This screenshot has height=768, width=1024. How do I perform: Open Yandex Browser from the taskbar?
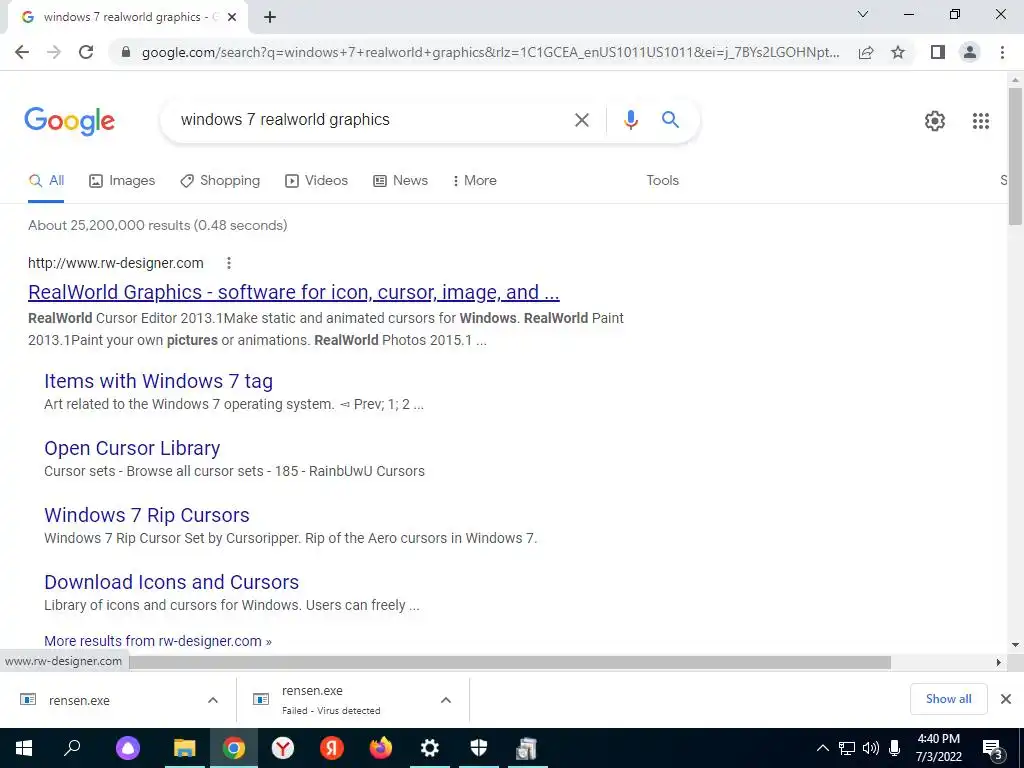point(283,748)
